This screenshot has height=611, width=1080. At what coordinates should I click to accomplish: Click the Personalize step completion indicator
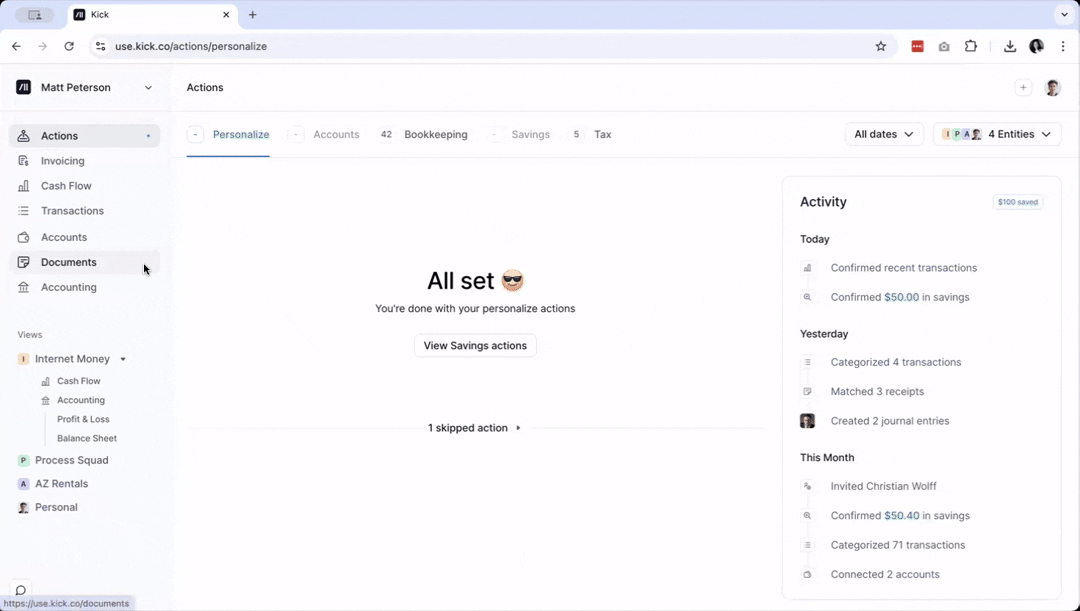(x=195, y=134)
